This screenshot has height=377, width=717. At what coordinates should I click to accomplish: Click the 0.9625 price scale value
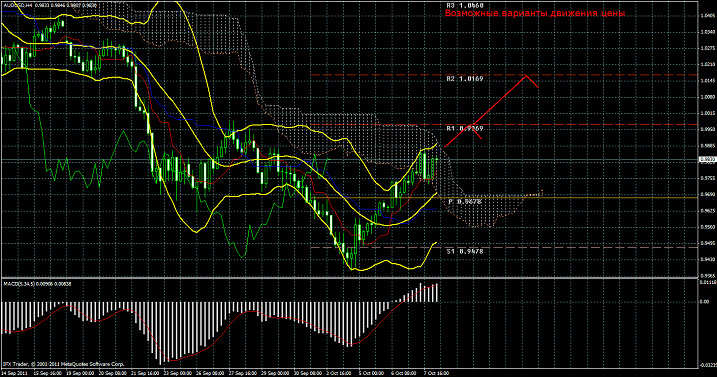pyautogui.click(x=708, y=211)
